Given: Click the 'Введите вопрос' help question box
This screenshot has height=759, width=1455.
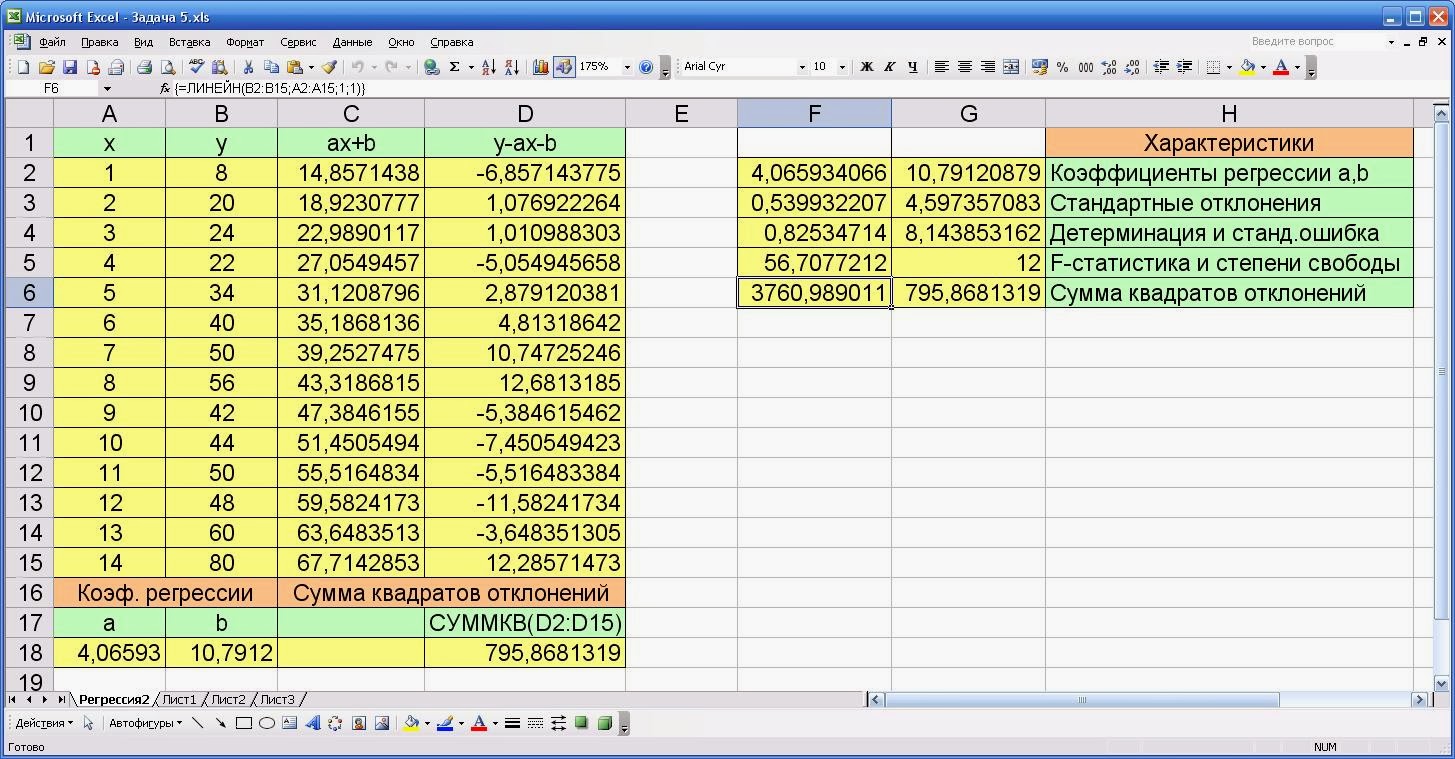Looking at the screenshot, I should (x=1315, y=42).
